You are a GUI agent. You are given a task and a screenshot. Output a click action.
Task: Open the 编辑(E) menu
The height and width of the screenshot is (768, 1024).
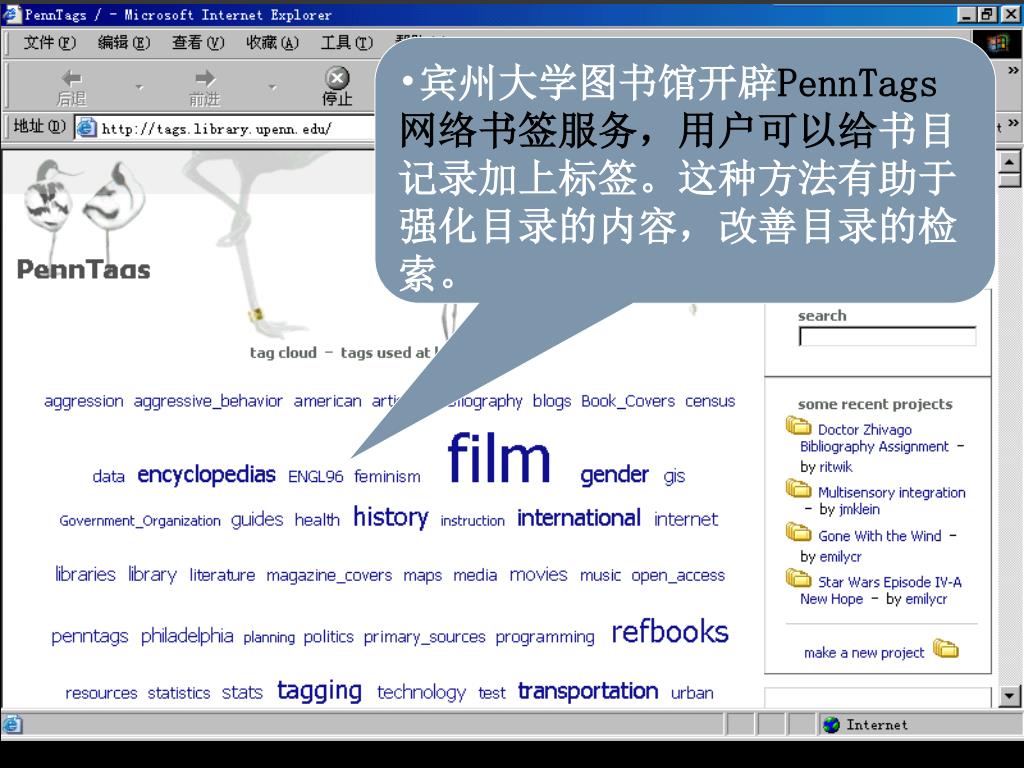pos(124,42)
